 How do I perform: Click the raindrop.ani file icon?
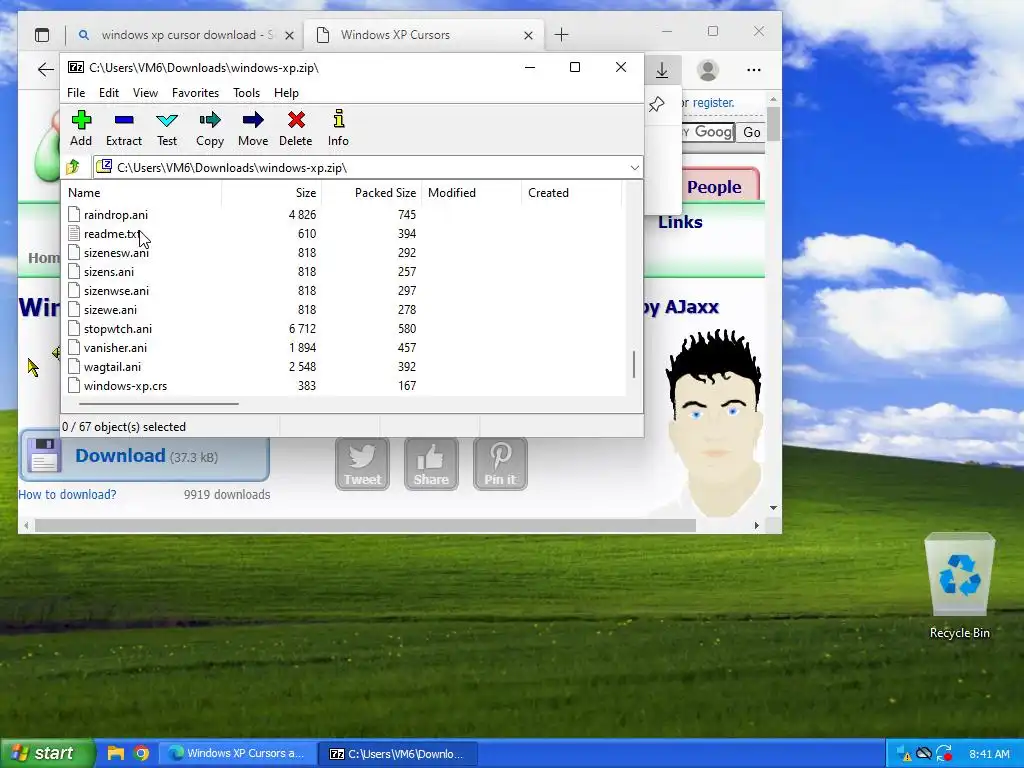74,214
